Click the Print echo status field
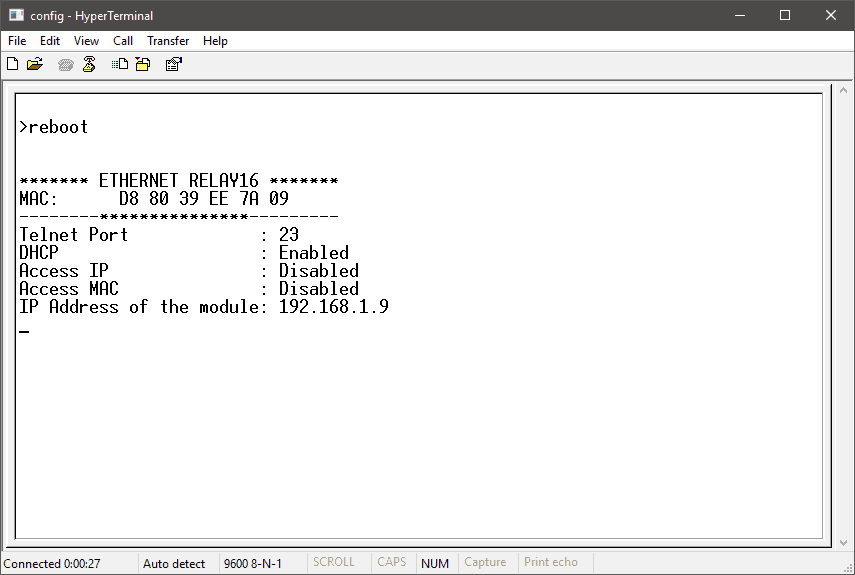This screenshot has width=855, height=575. 551,563
